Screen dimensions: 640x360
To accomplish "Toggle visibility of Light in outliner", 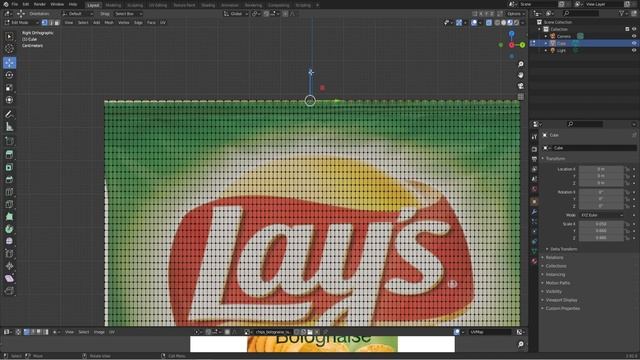I will click(x=634, y=50).
